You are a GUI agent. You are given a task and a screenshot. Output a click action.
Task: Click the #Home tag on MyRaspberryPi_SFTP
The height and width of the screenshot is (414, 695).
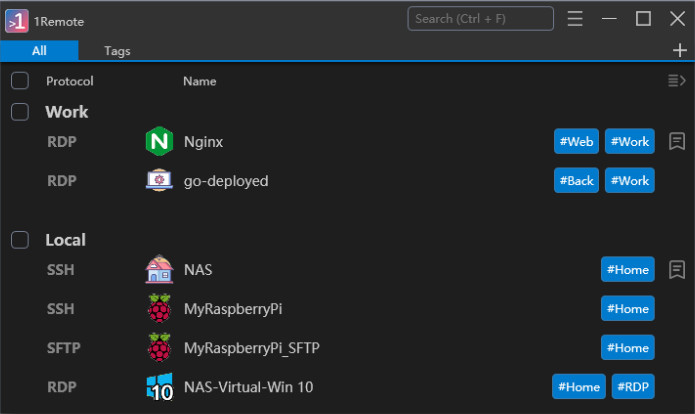coord(628,348)
